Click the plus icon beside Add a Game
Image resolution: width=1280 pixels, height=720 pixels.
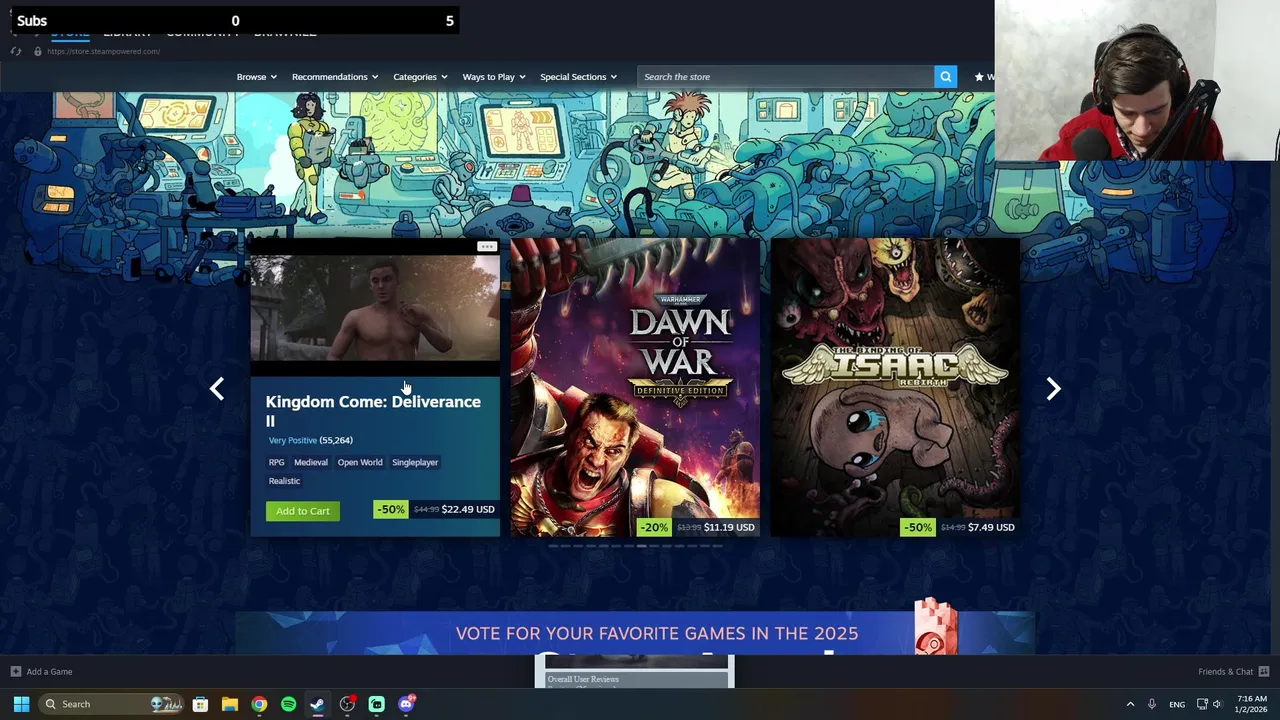(x=16, y=671)
